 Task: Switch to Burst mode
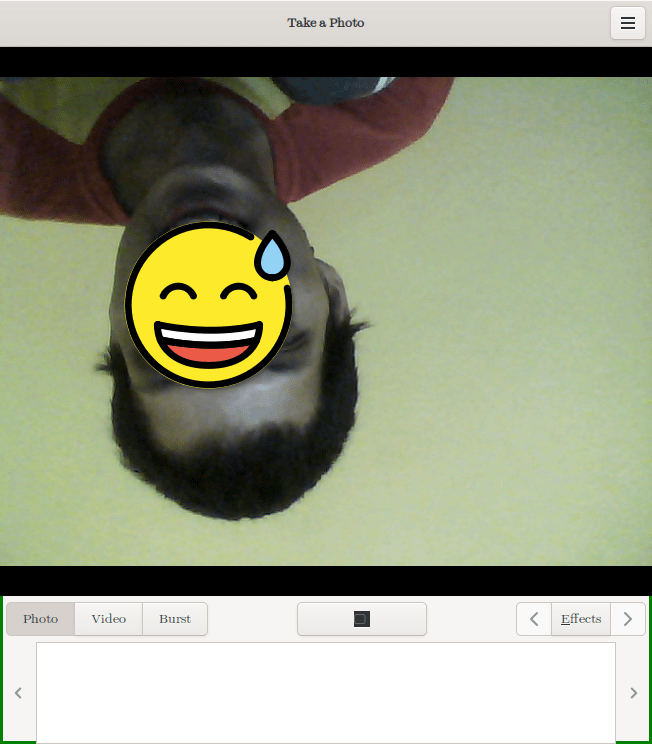(175, 619)
